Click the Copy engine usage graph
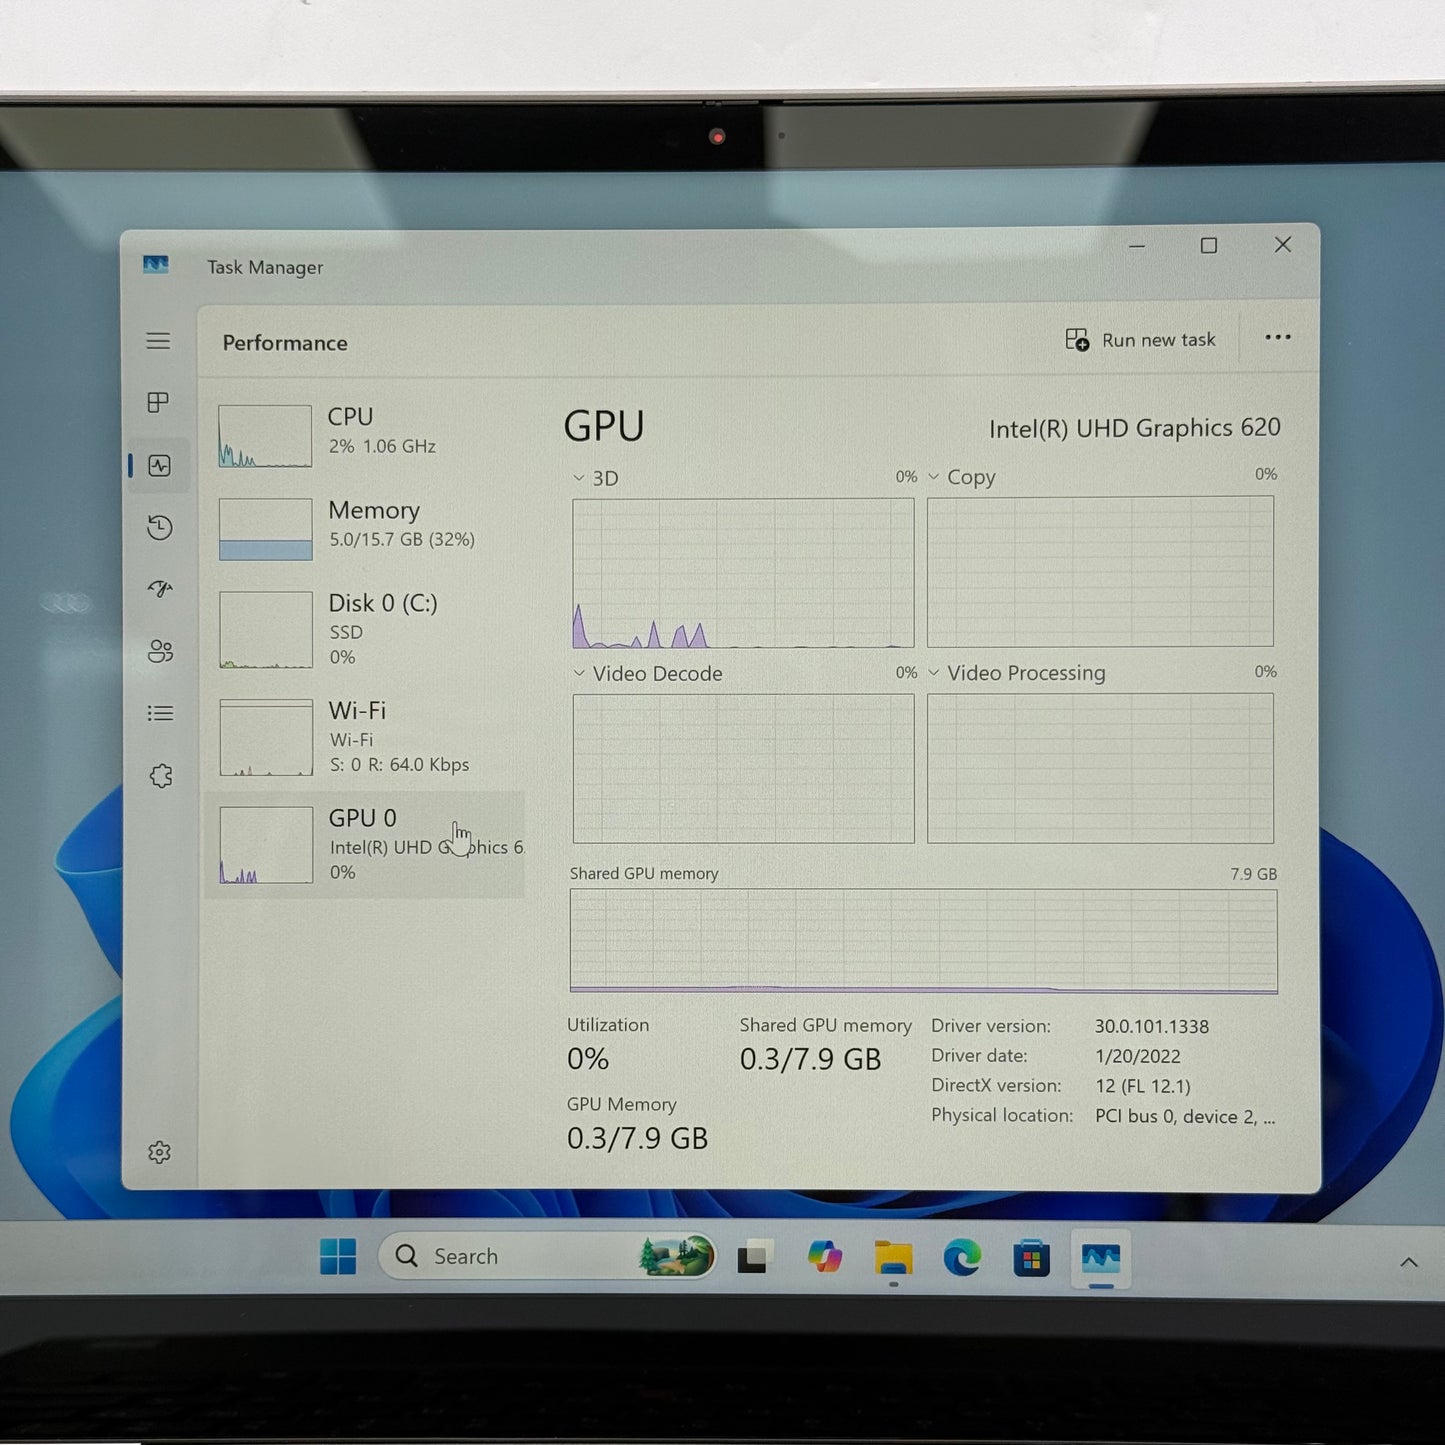 1100,571
